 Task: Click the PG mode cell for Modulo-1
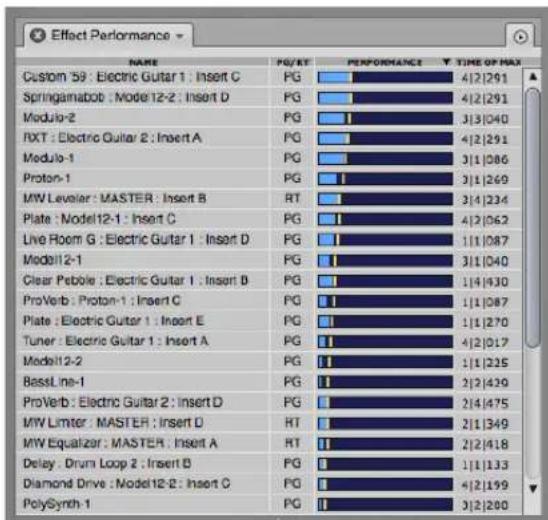(293, 158)
